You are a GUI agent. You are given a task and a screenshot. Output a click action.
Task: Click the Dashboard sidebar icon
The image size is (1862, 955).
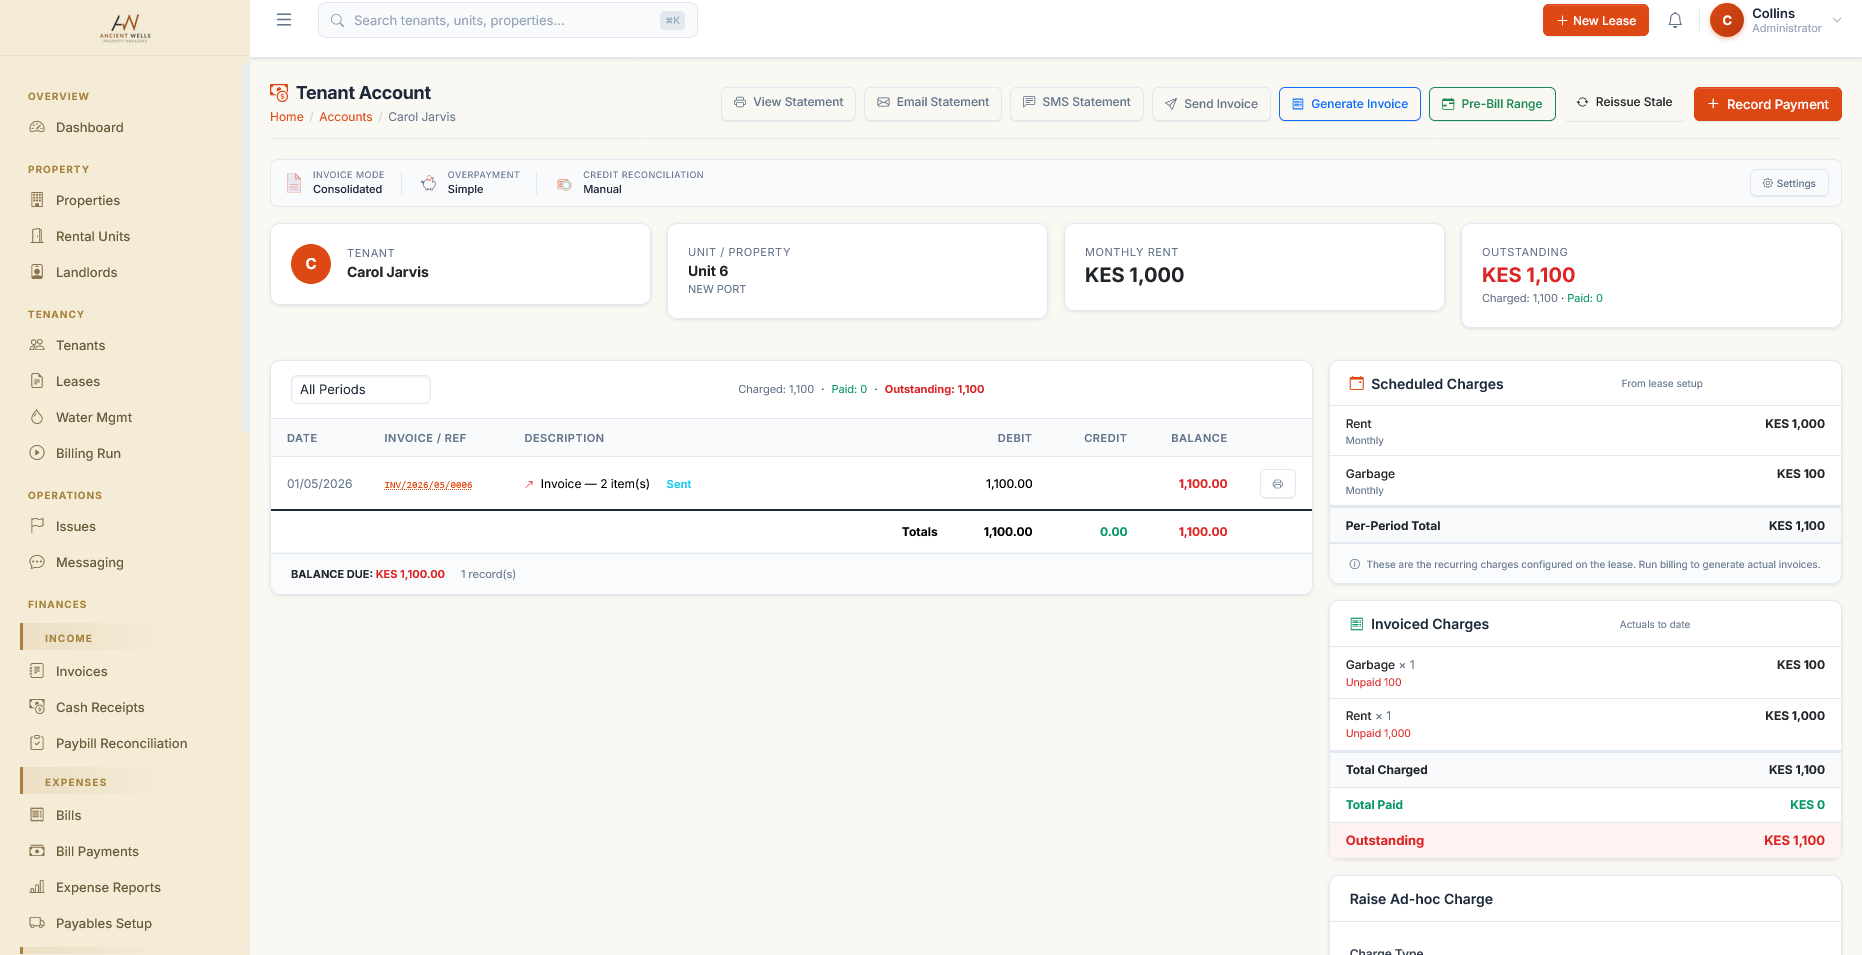[x=37, y=127]
